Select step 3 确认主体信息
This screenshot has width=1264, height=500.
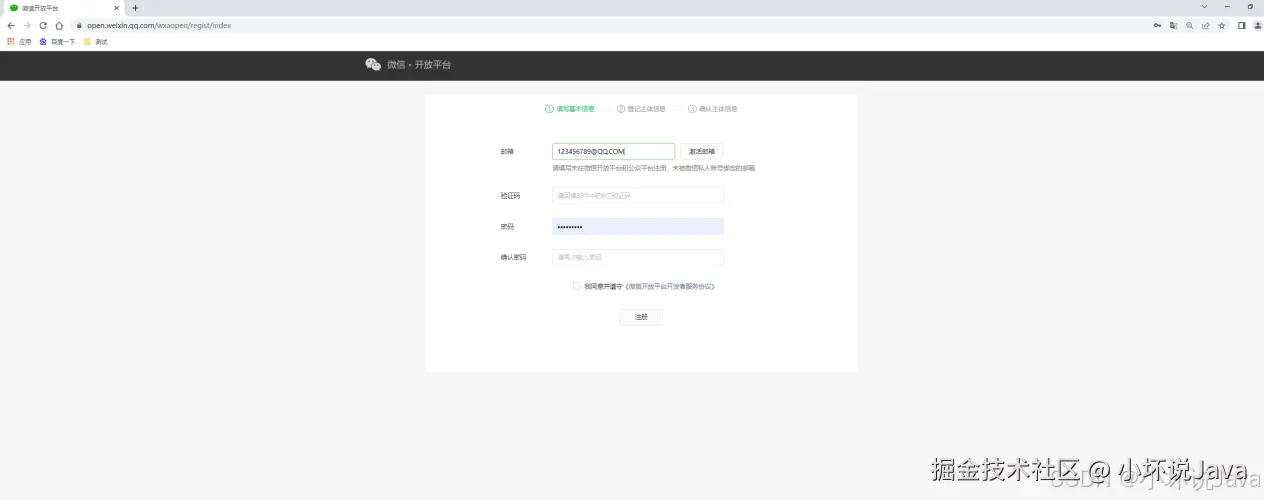(x=712, y=108)
